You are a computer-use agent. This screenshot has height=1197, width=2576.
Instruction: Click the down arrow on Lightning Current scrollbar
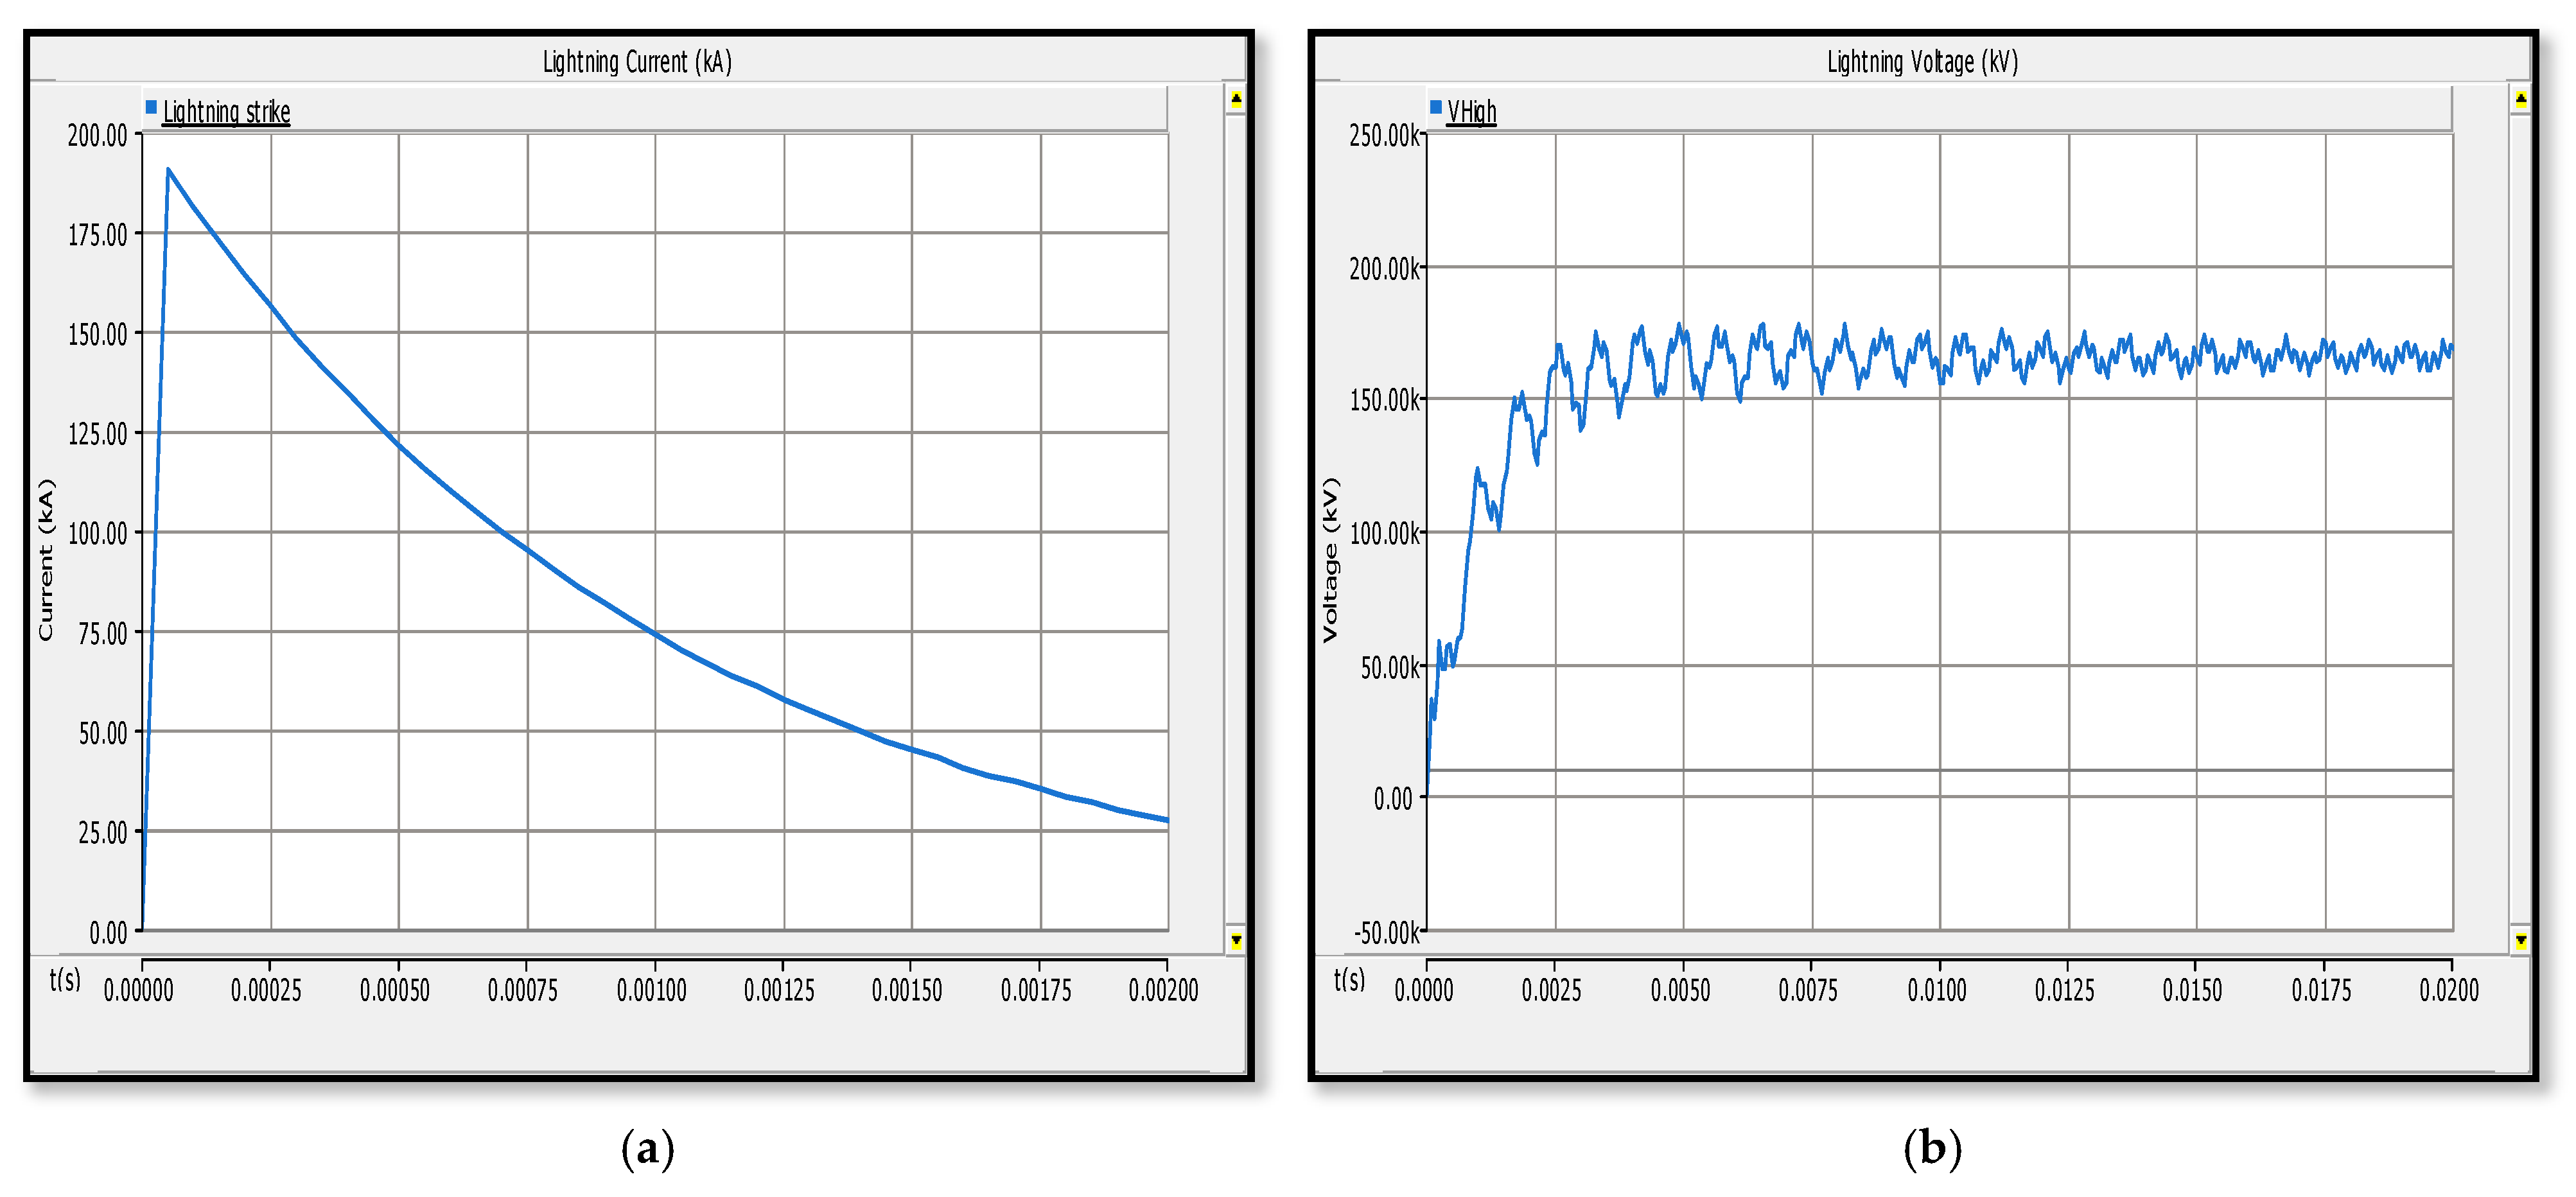click(1236, 940)
